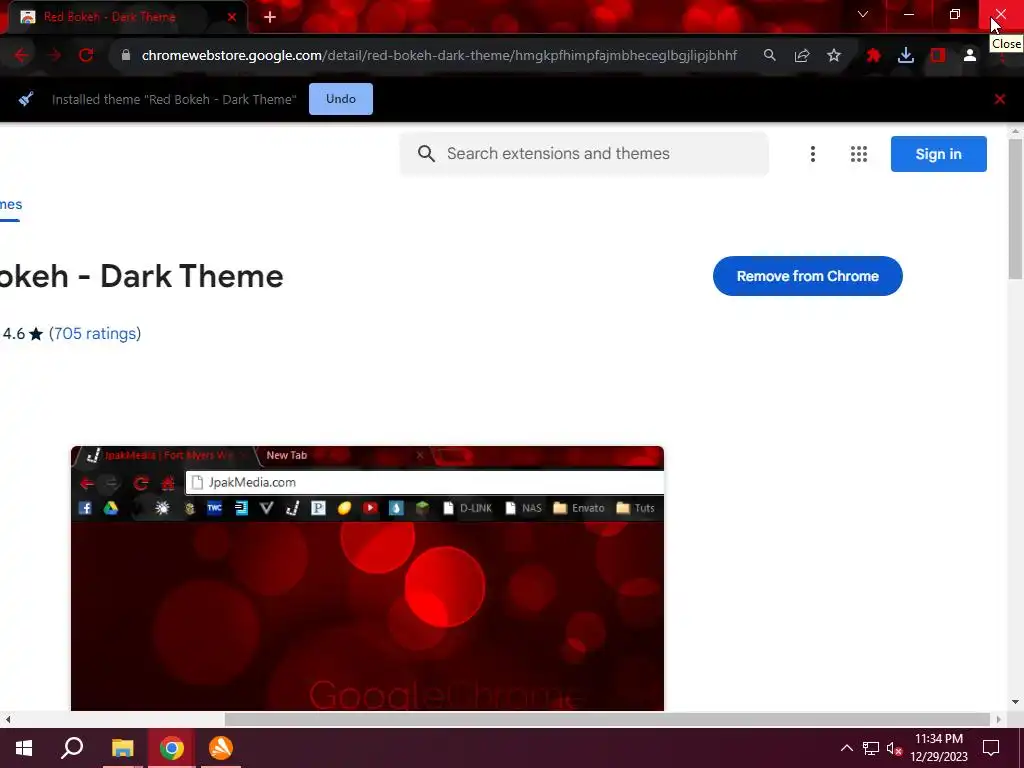
Task: Click the muted volume tray icon
Action: (895, 748)
